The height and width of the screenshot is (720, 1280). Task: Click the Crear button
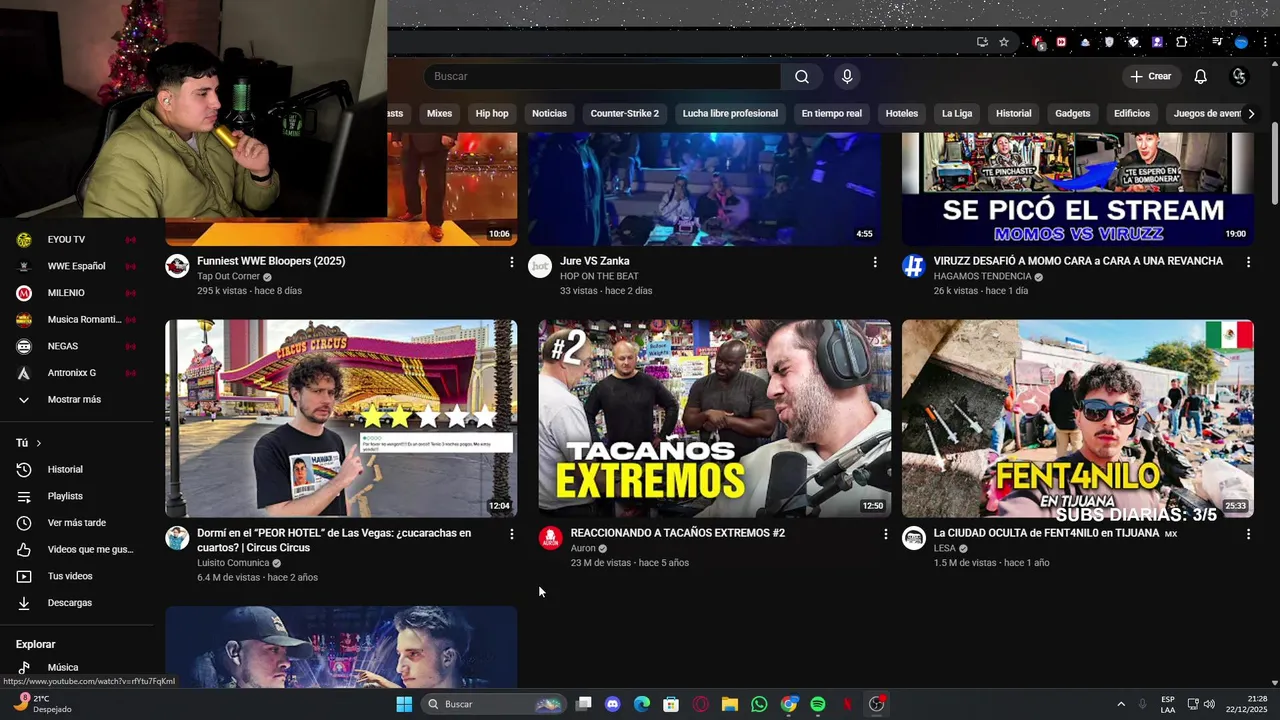click(1151, 77)
